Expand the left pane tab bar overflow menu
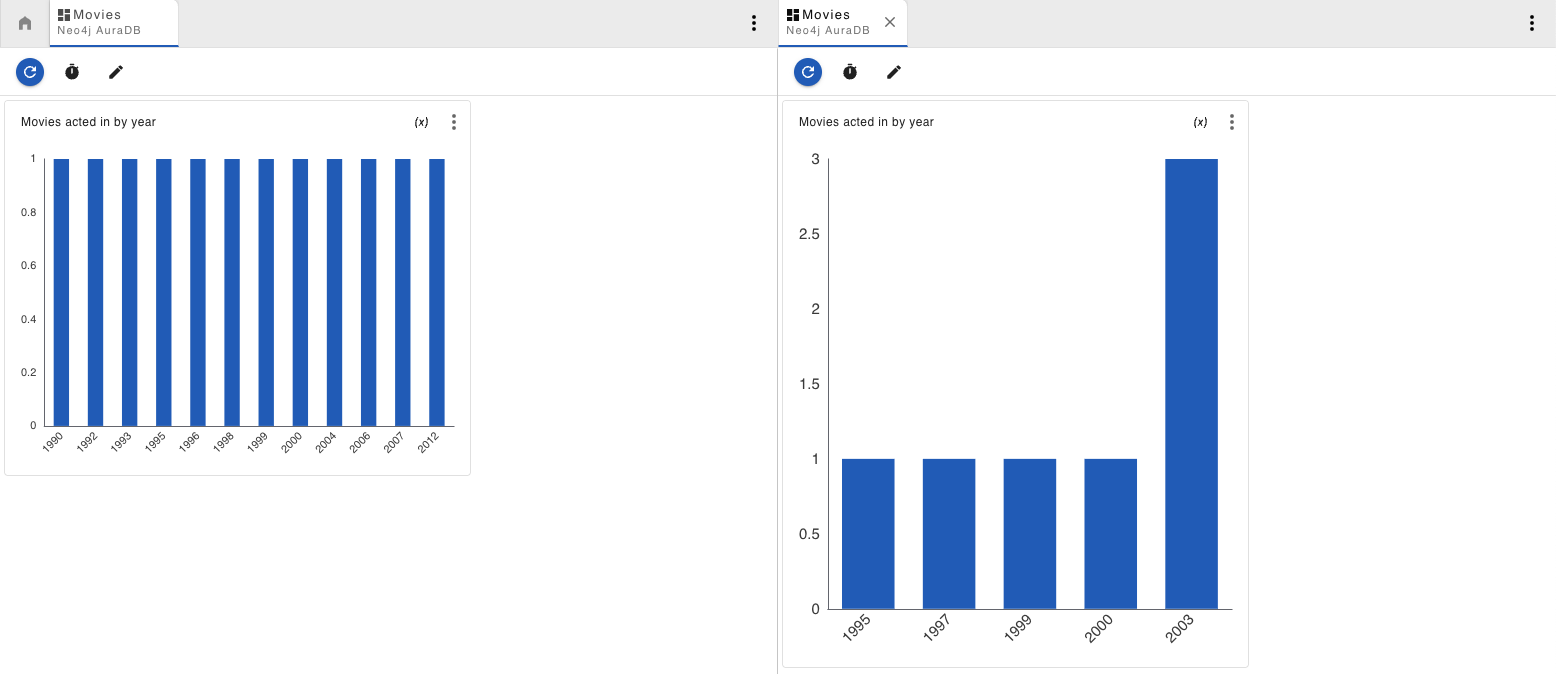This screenshot has height=674, width=1556. coord(754,23)
